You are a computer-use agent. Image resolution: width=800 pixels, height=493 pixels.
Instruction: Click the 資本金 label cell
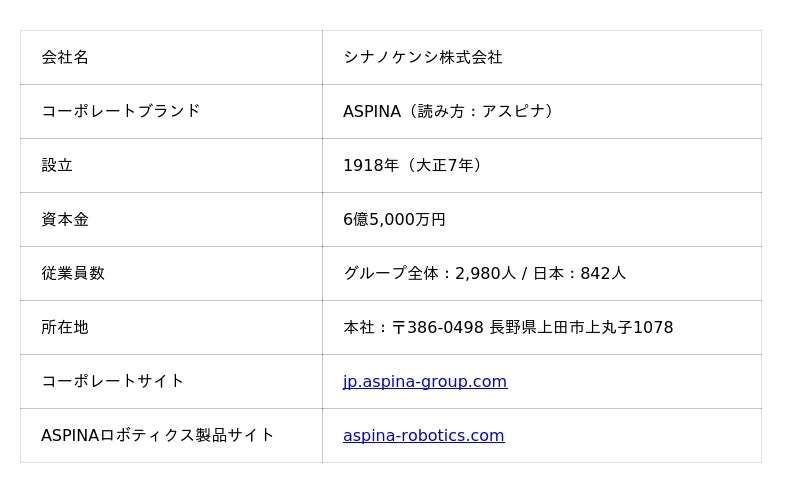(x=65, y=220)
